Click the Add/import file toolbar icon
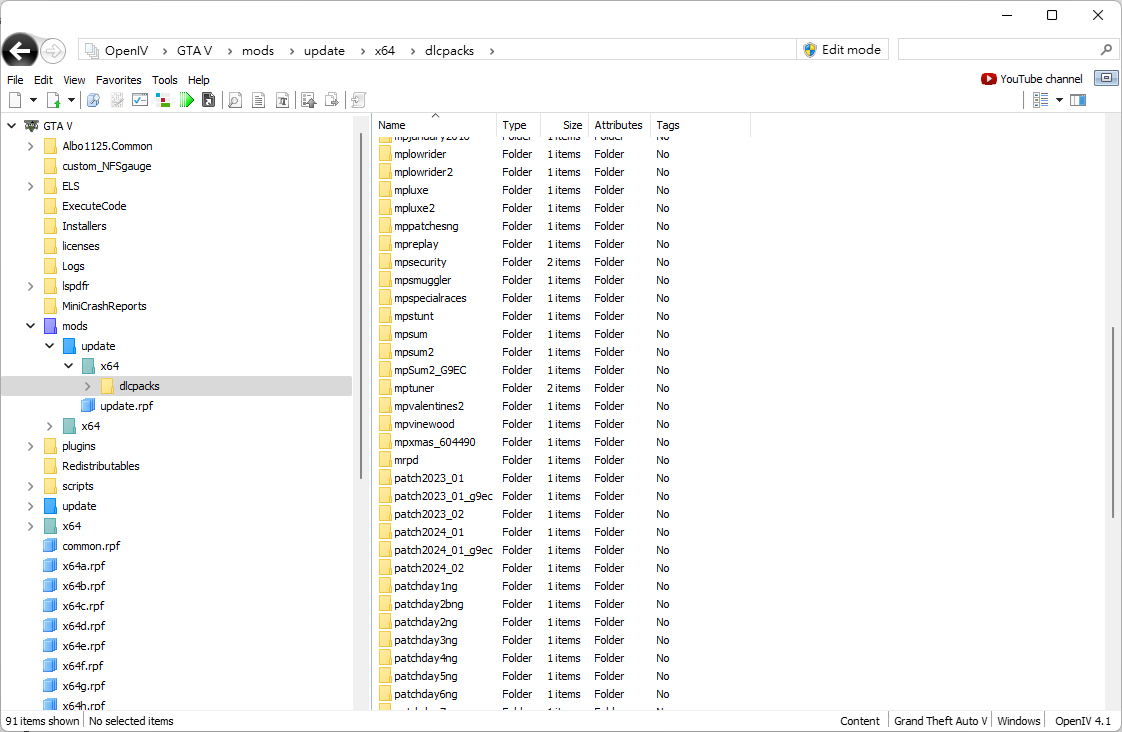 (54, 100)
